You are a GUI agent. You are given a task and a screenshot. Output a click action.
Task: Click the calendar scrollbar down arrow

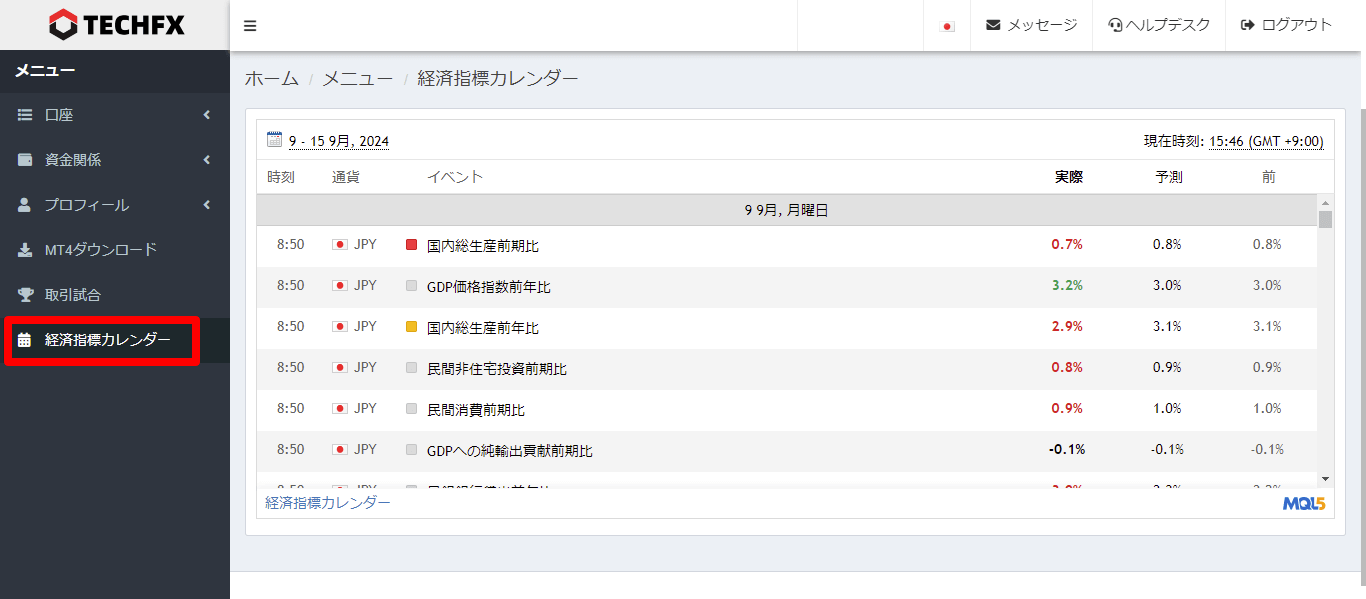[x=1325, y=480]
